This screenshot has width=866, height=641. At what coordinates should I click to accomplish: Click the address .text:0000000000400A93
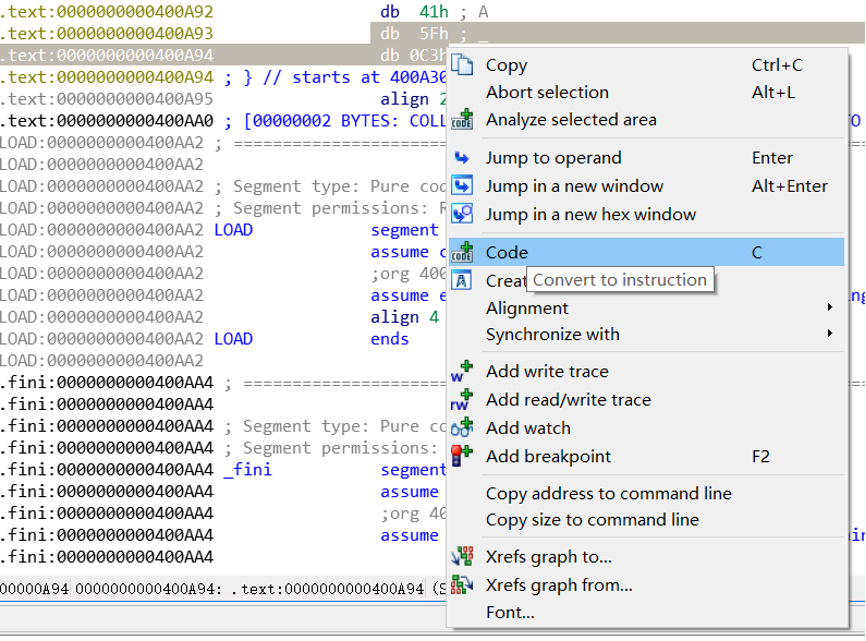click(107, 34)
